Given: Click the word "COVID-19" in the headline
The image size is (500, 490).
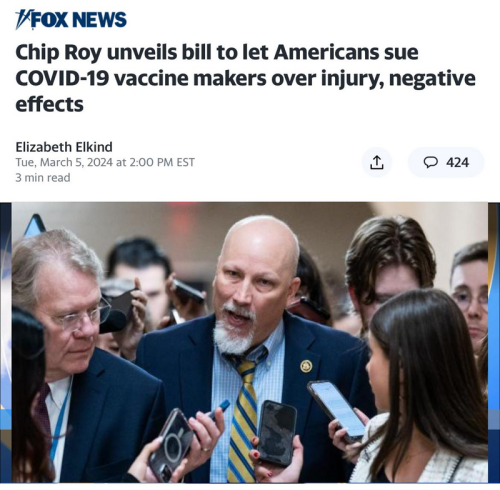Looking at the screenshot, I should (62, 78).
